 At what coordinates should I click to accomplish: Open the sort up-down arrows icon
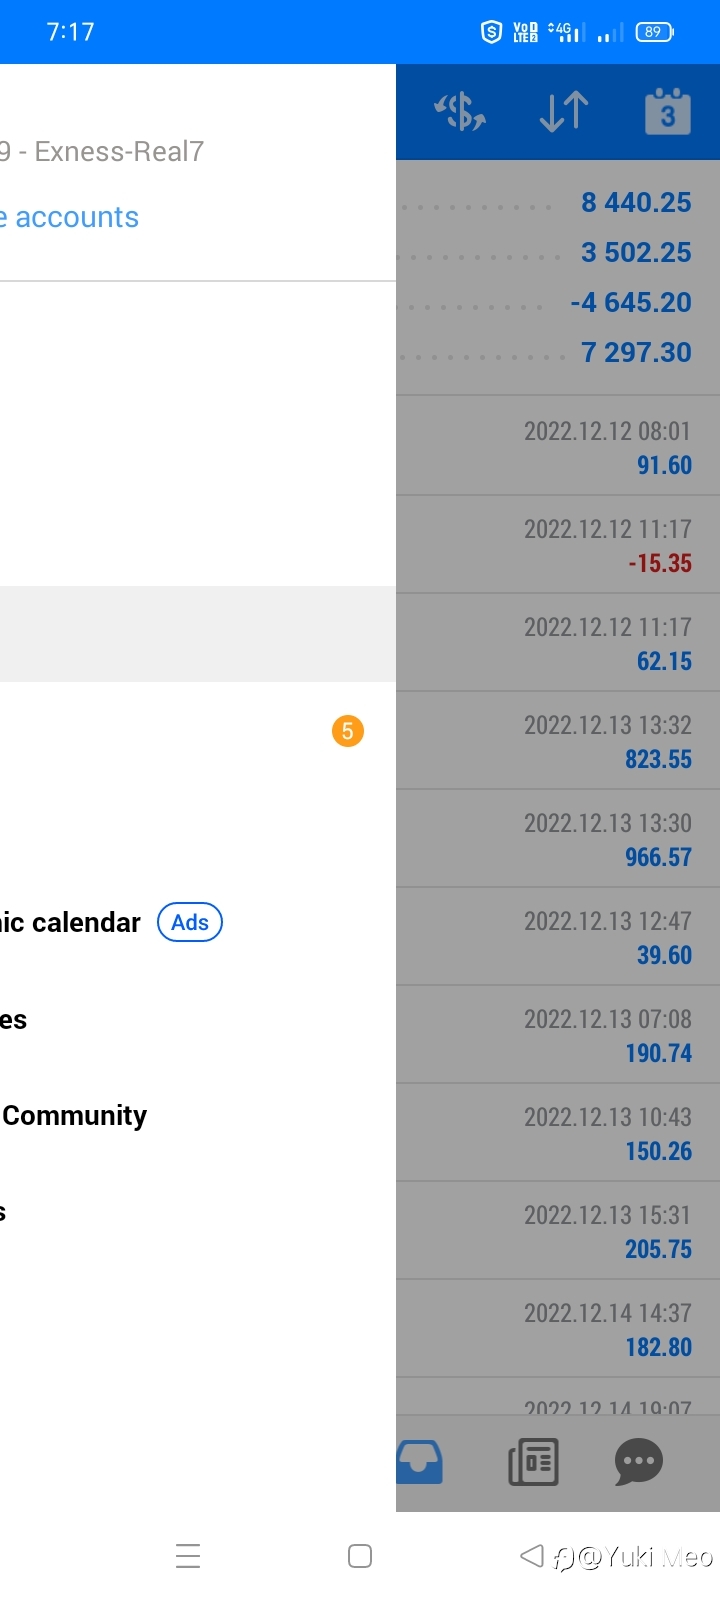[564, 111]
